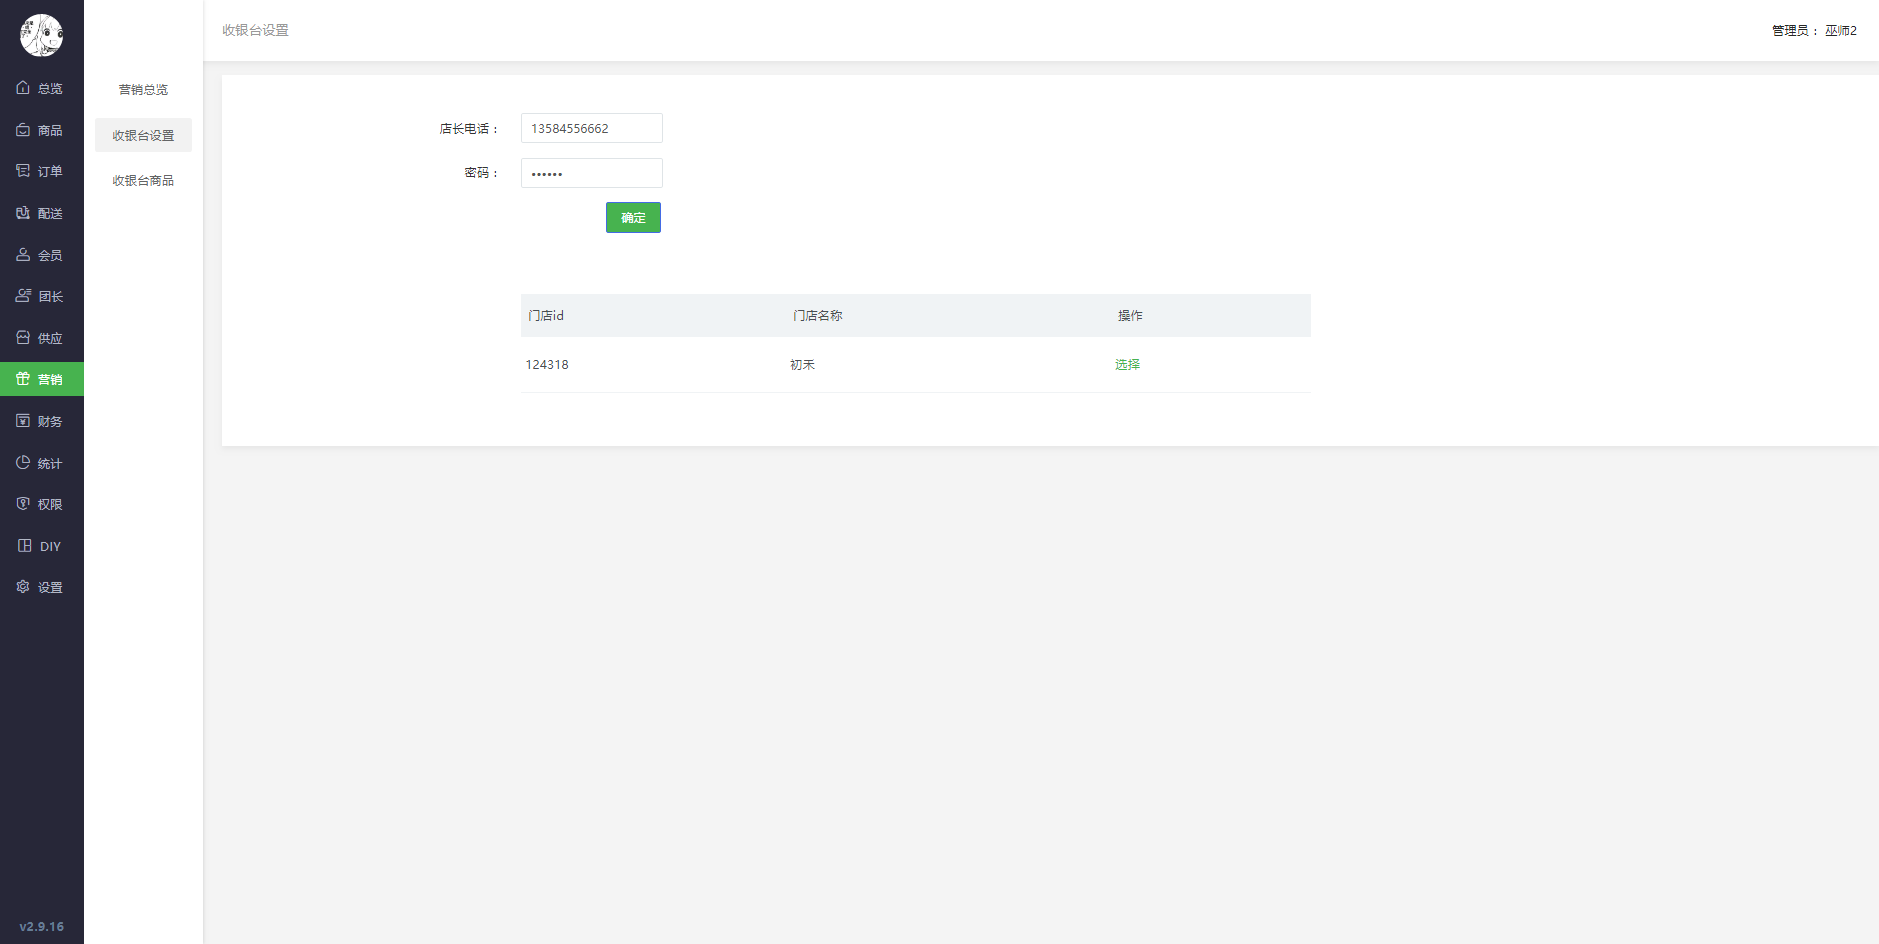Click the 门店名称 column header

[x=817, y=316]
